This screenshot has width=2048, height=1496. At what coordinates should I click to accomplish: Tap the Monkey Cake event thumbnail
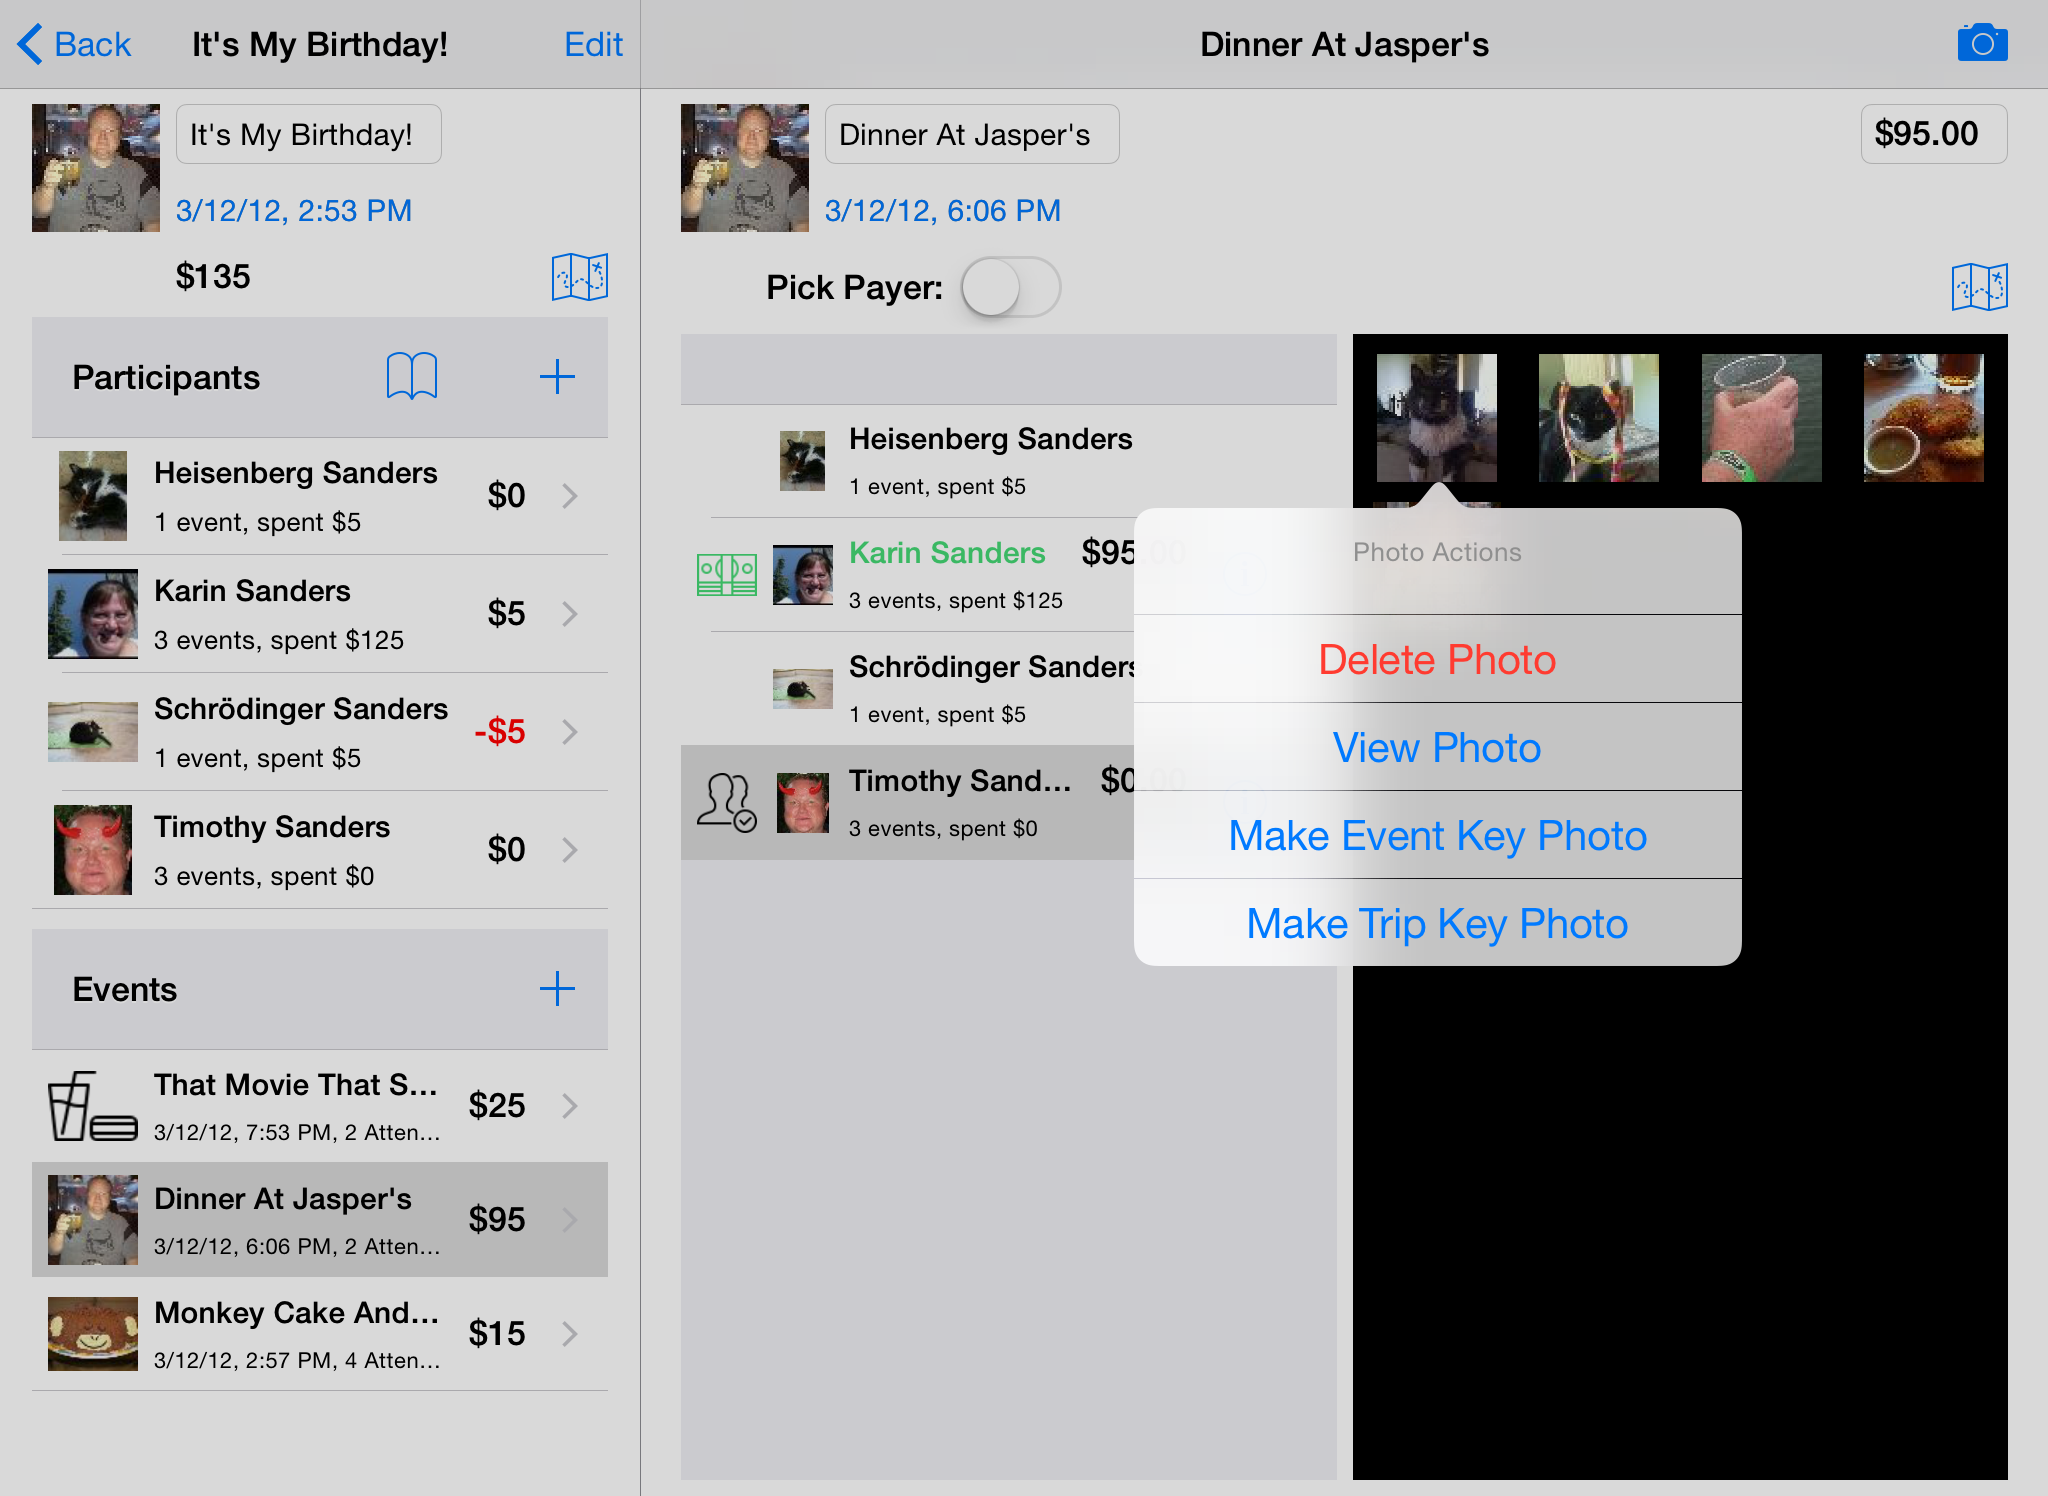coord(93,1334)
